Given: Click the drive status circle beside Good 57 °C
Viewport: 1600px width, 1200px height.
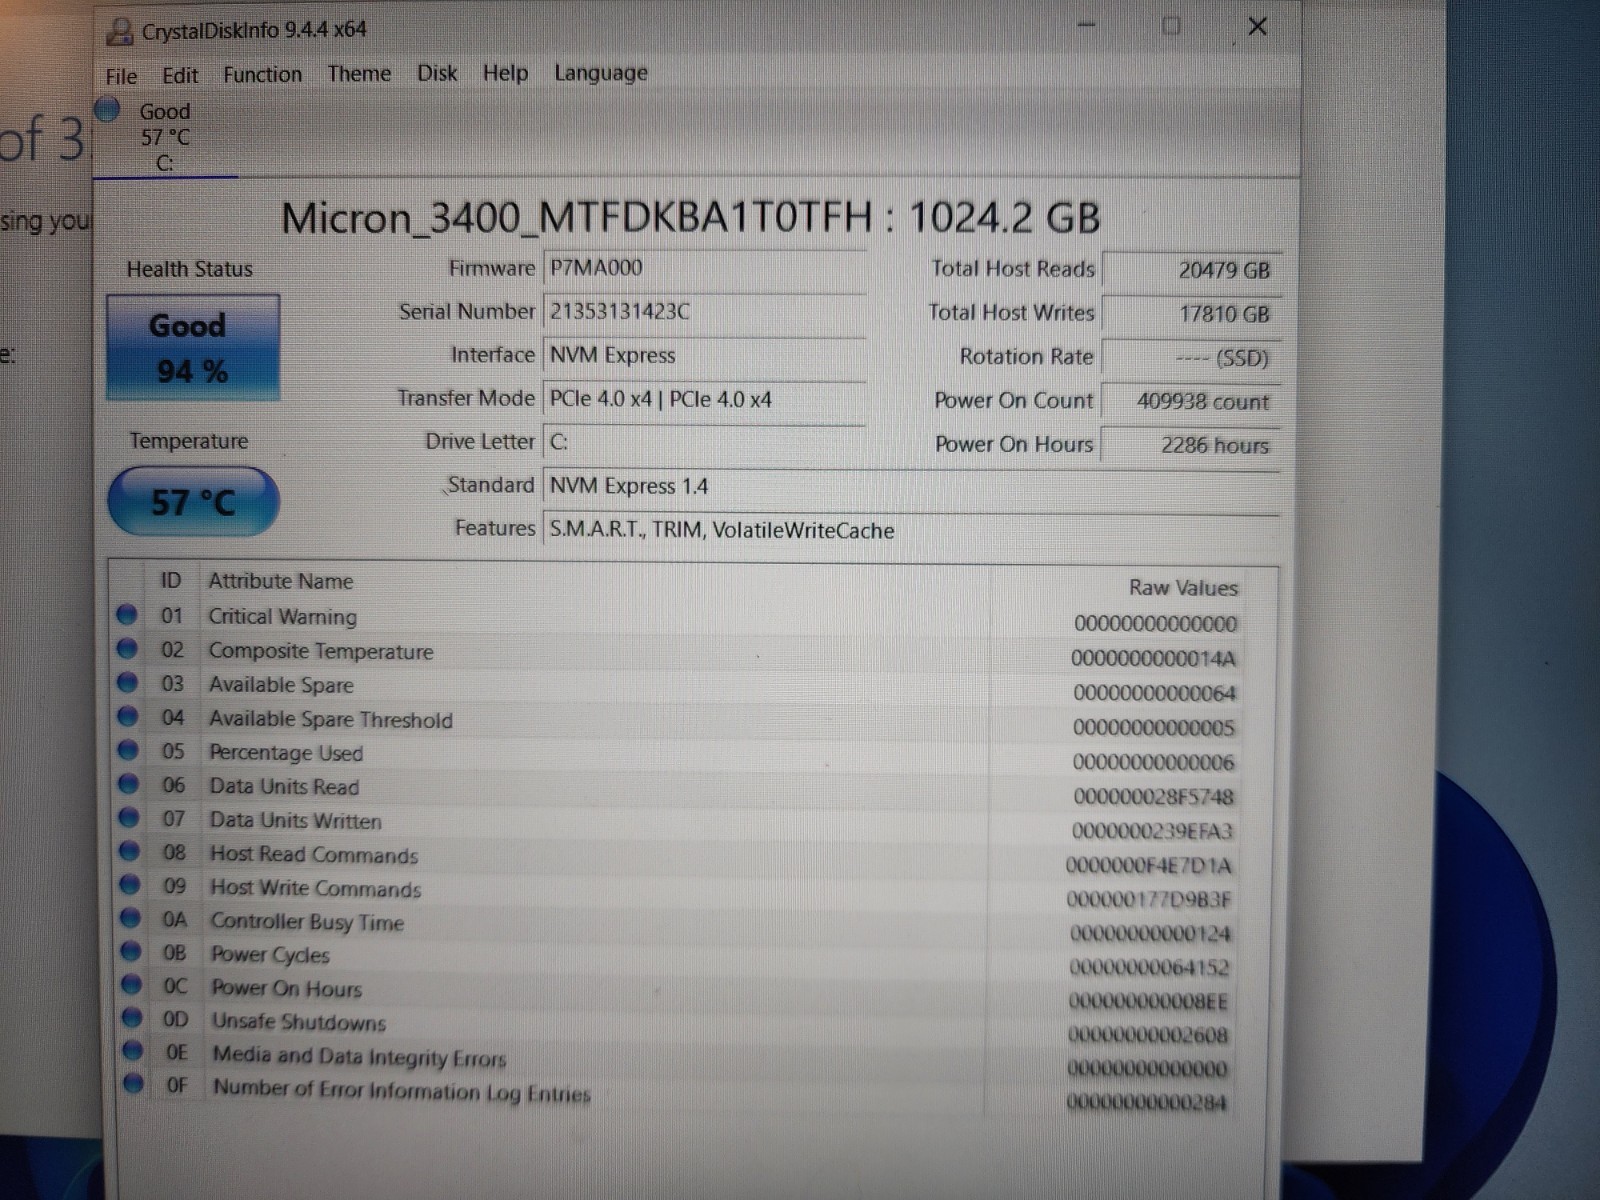Looking at the screenshot, I should click(108, 108).
